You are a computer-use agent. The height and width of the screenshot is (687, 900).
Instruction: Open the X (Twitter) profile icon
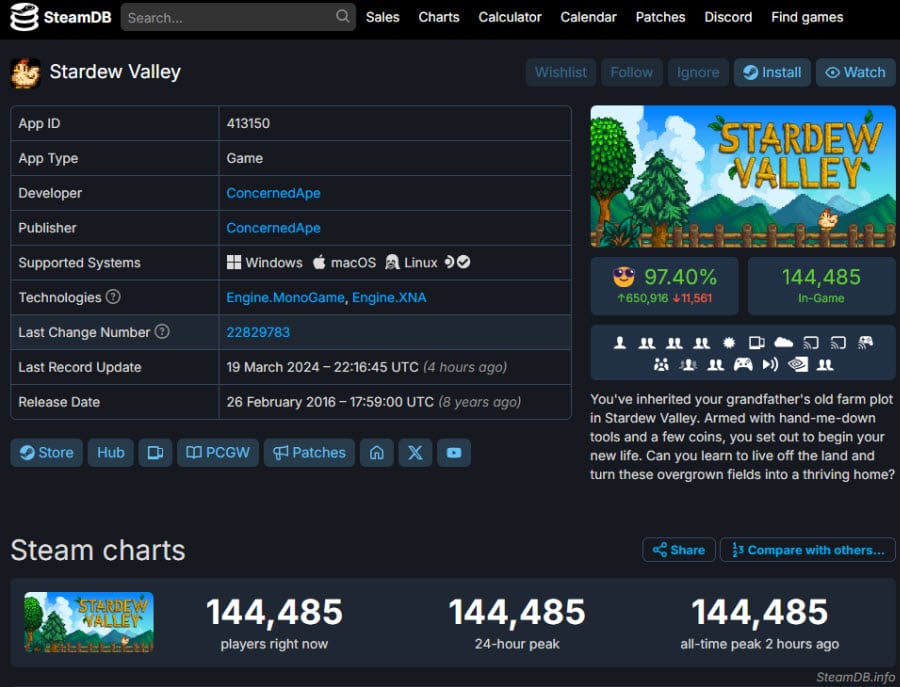click(415, 453)
